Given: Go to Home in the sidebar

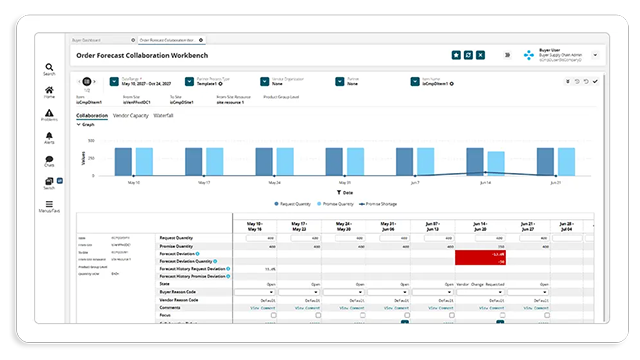Looking at the screenshot, I should click(49, 90).
